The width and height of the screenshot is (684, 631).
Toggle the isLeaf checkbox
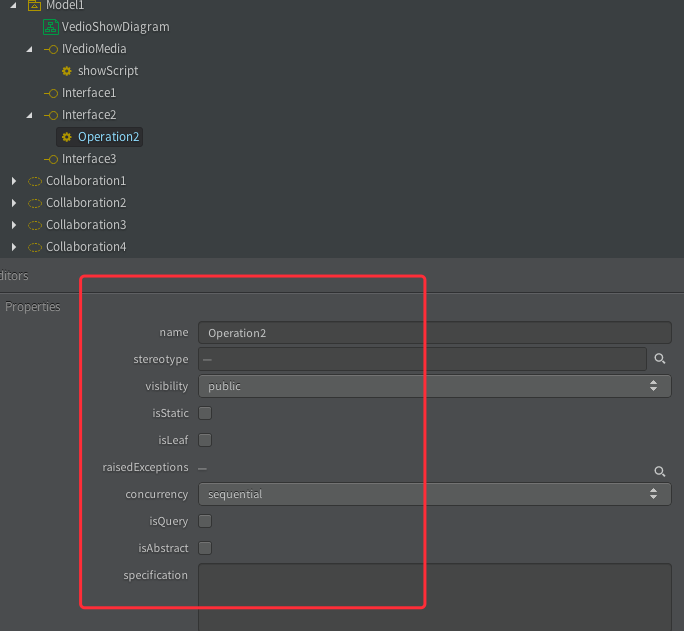[205, 440]
